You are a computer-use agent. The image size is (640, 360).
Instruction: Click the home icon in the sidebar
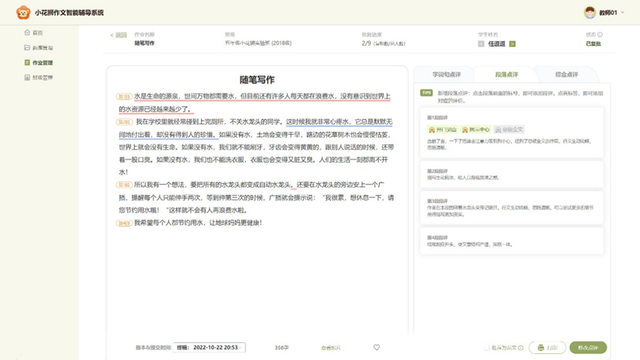(27, 33)
